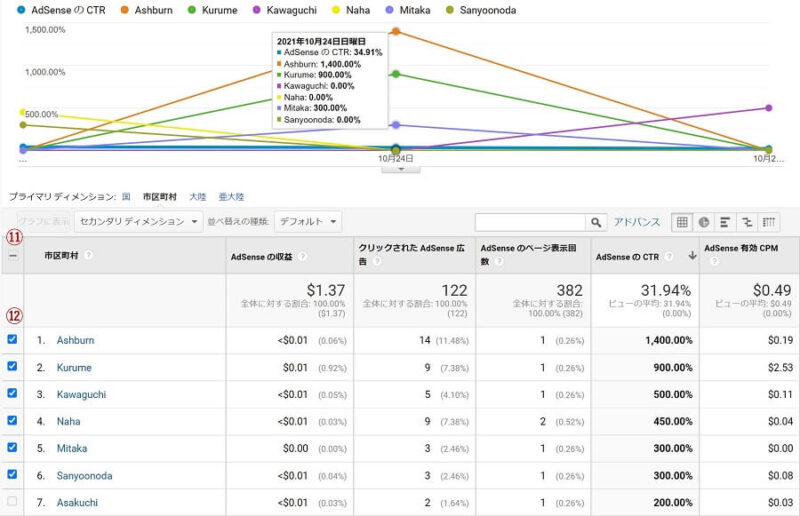The width and height of the screenshot is (800, 516).
Task: Open the Ashburn city link
Action: 76,340
